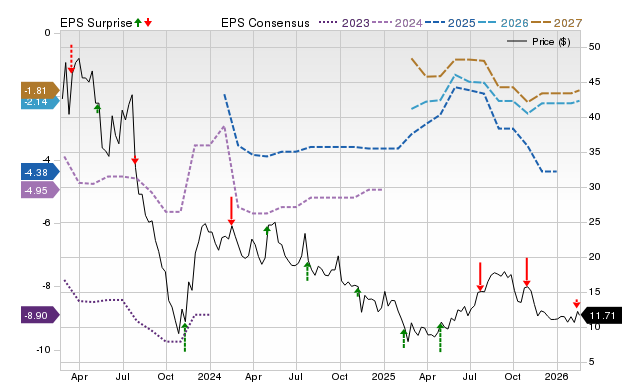Screen dimensions: 640x382
Task: Click the 25 label on the price axis
Action: 594,222
